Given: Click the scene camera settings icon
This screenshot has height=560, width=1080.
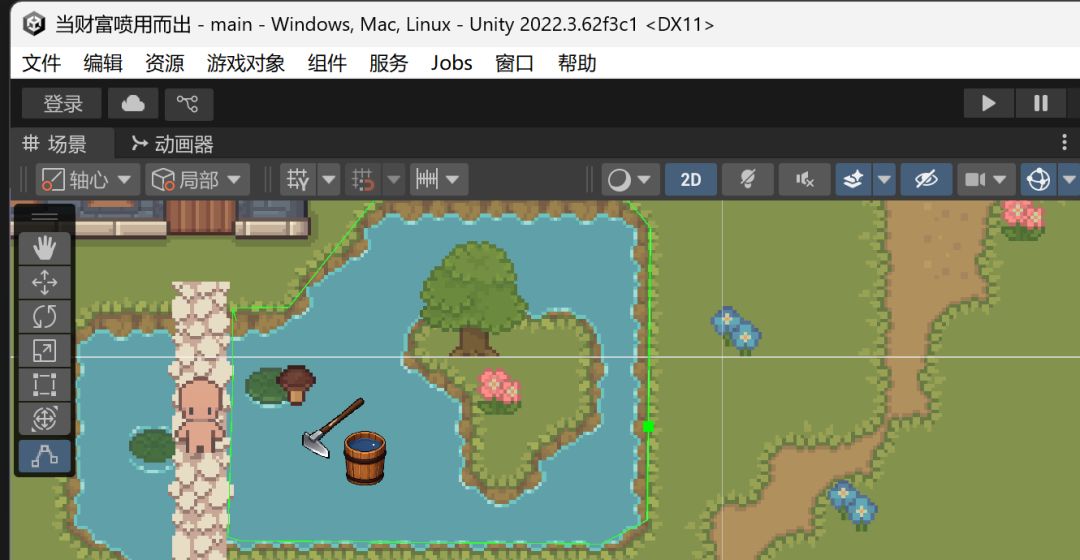Looking at the screenshot, I should point(975,180).
